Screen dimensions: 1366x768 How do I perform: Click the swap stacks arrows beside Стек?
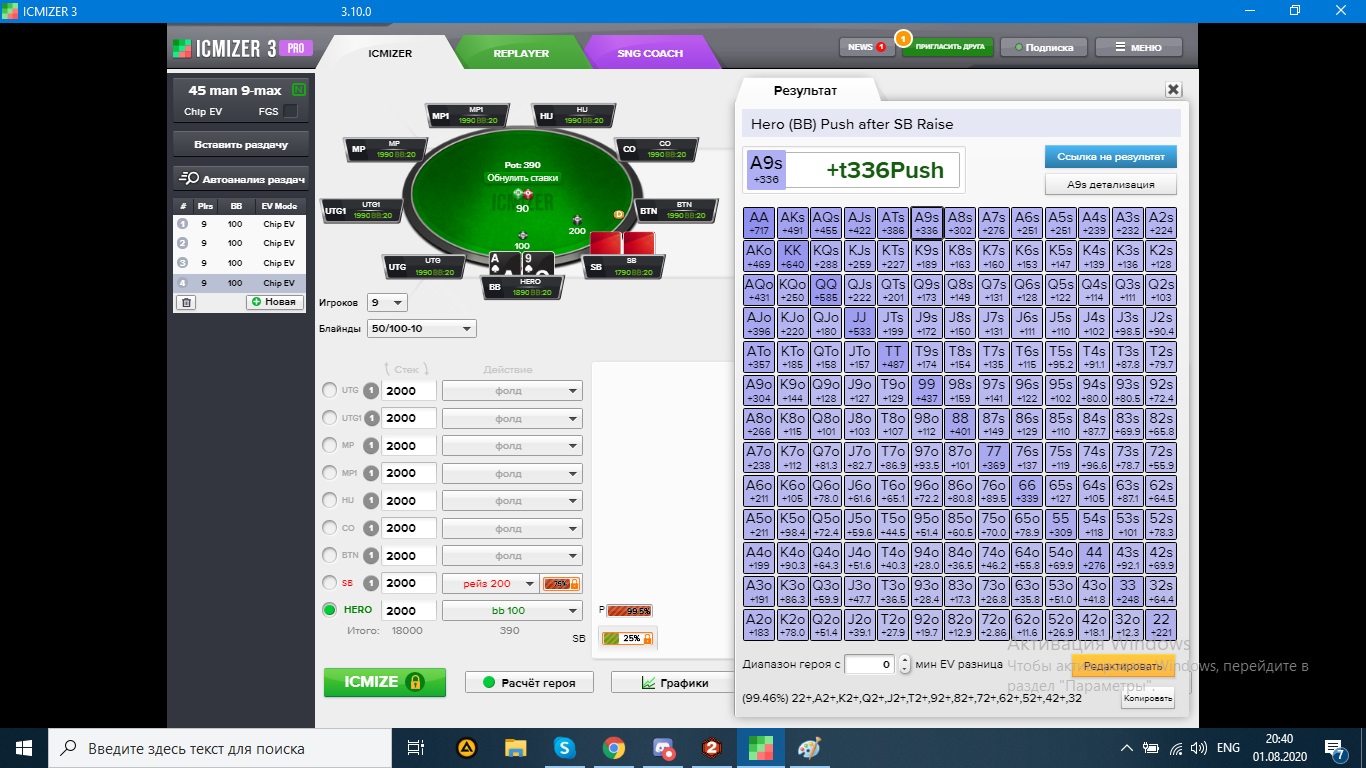407,369
